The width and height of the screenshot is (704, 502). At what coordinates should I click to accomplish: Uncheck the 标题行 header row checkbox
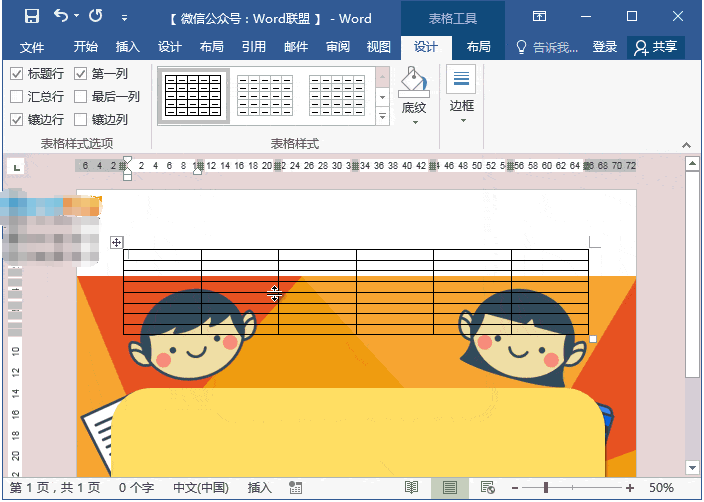(17, 74)
